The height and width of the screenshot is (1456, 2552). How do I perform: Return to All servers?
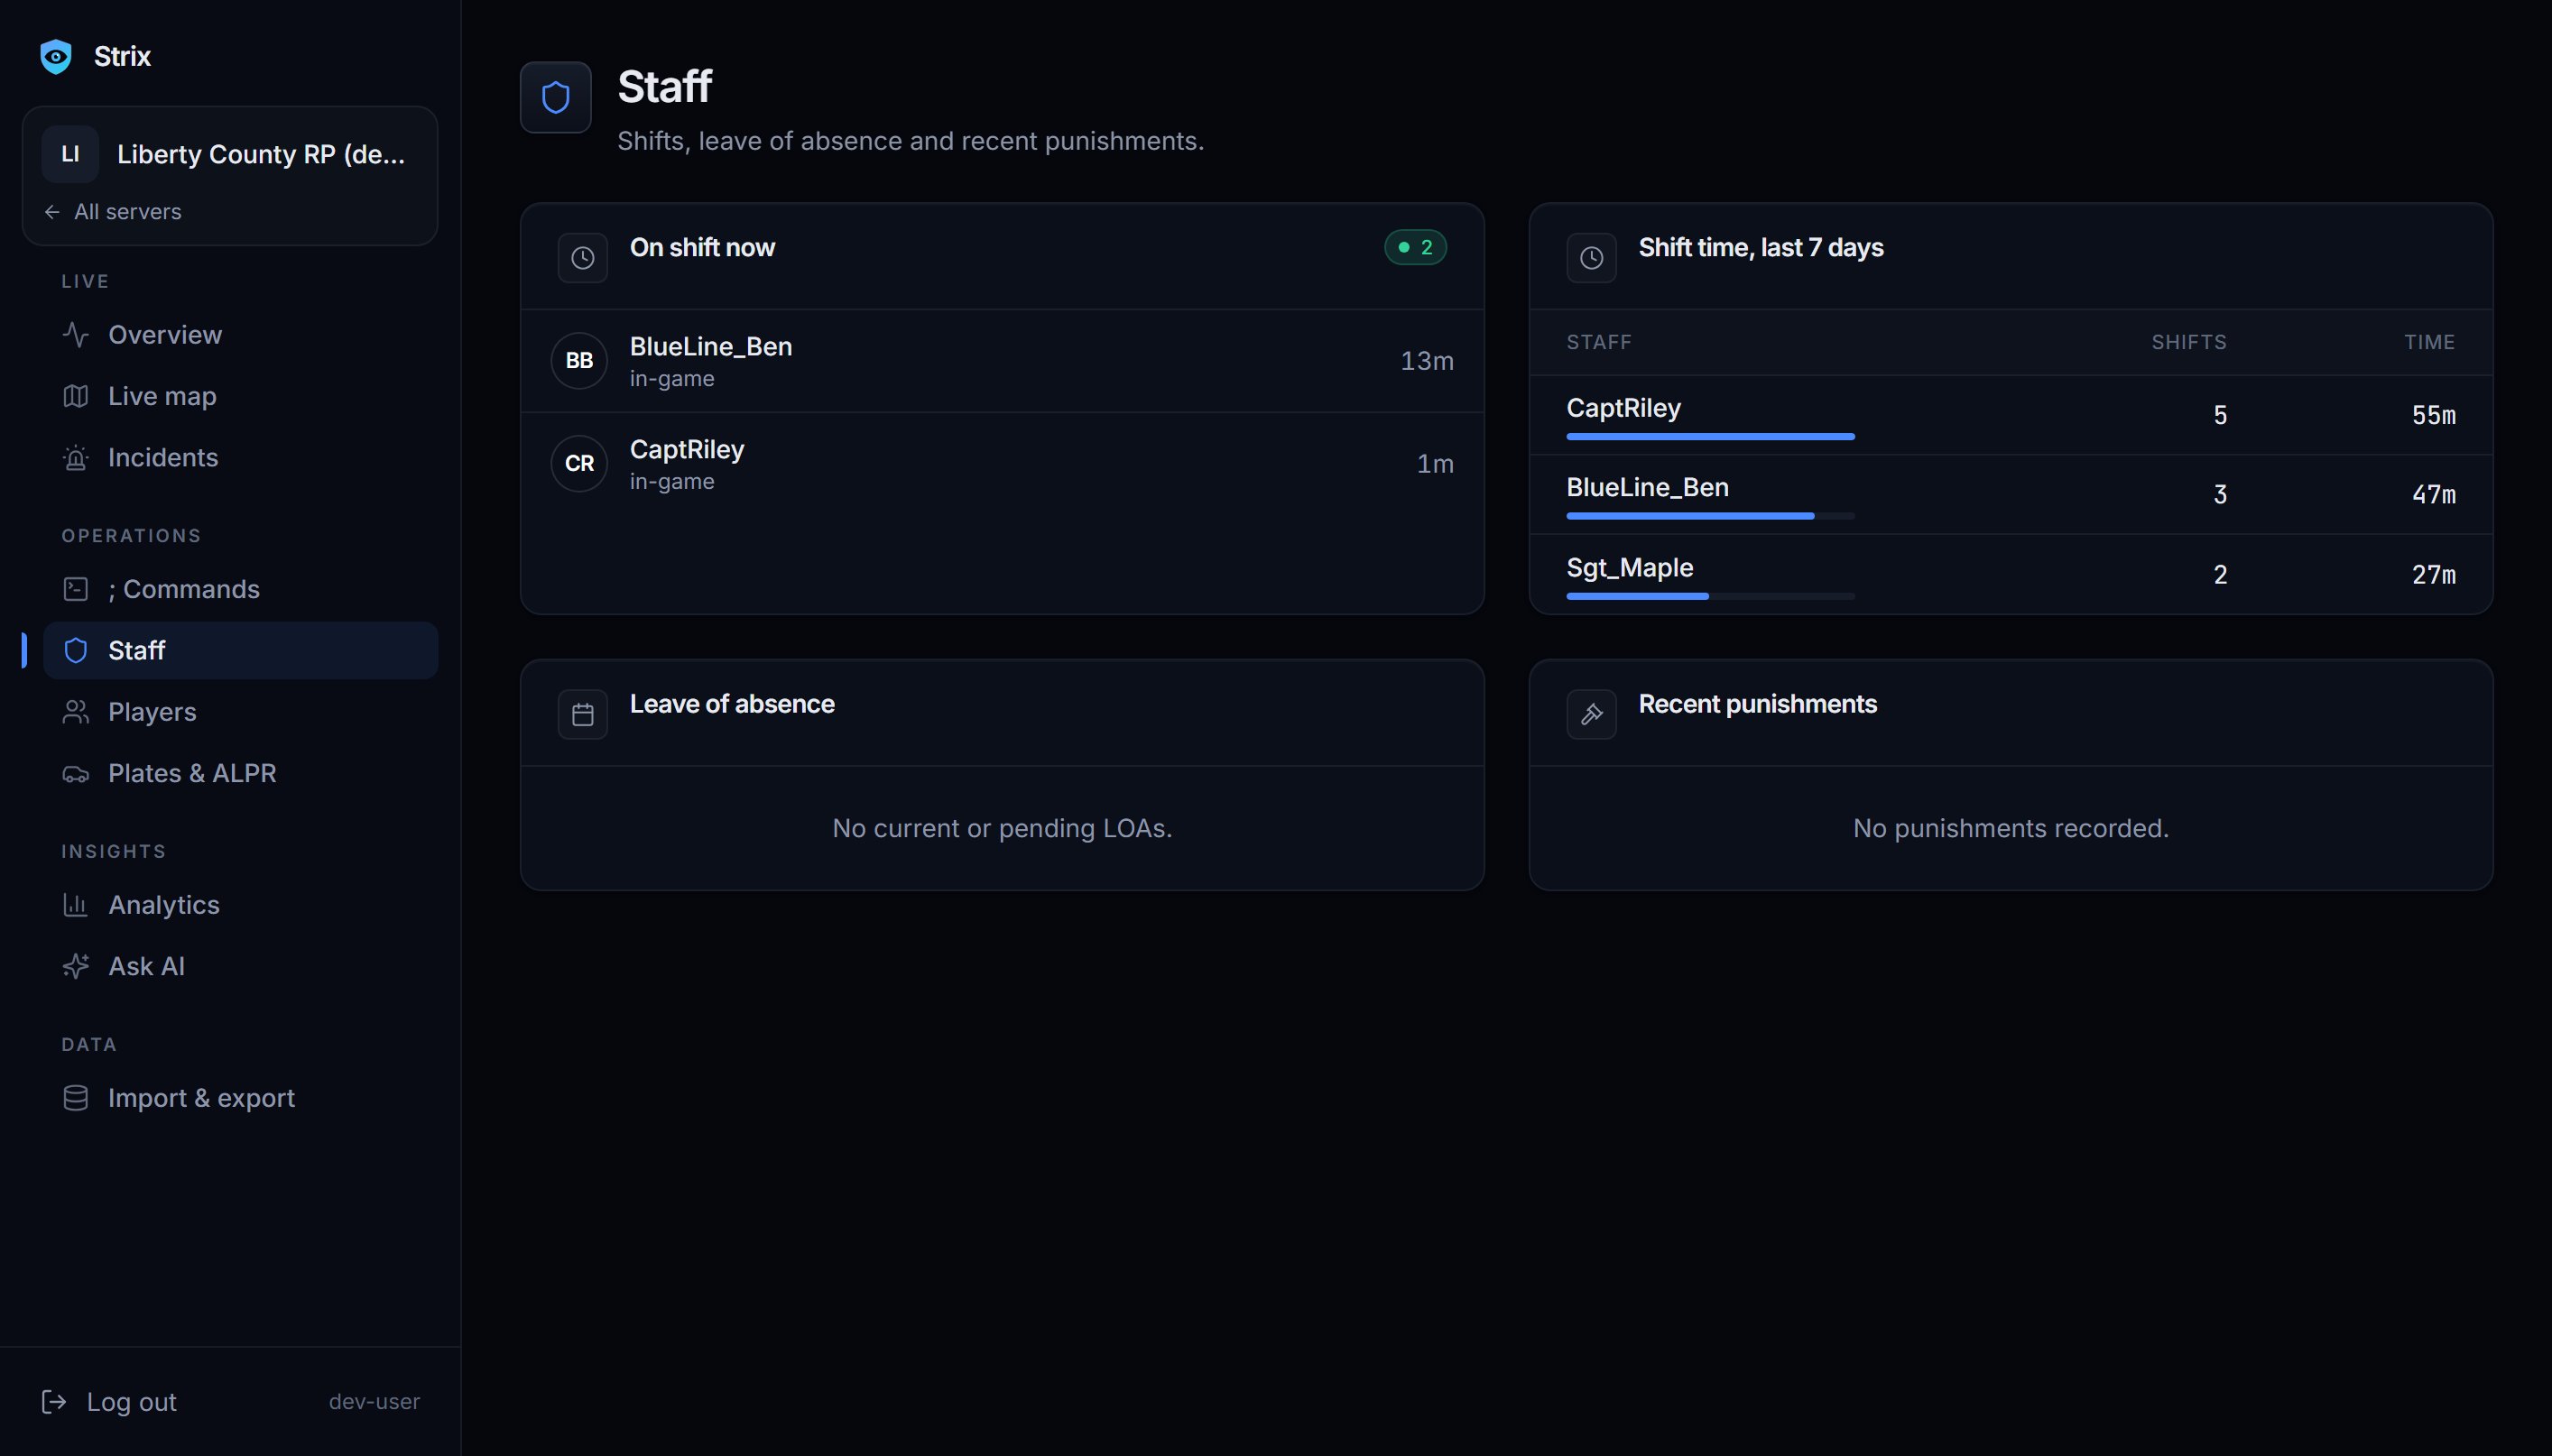113,212
